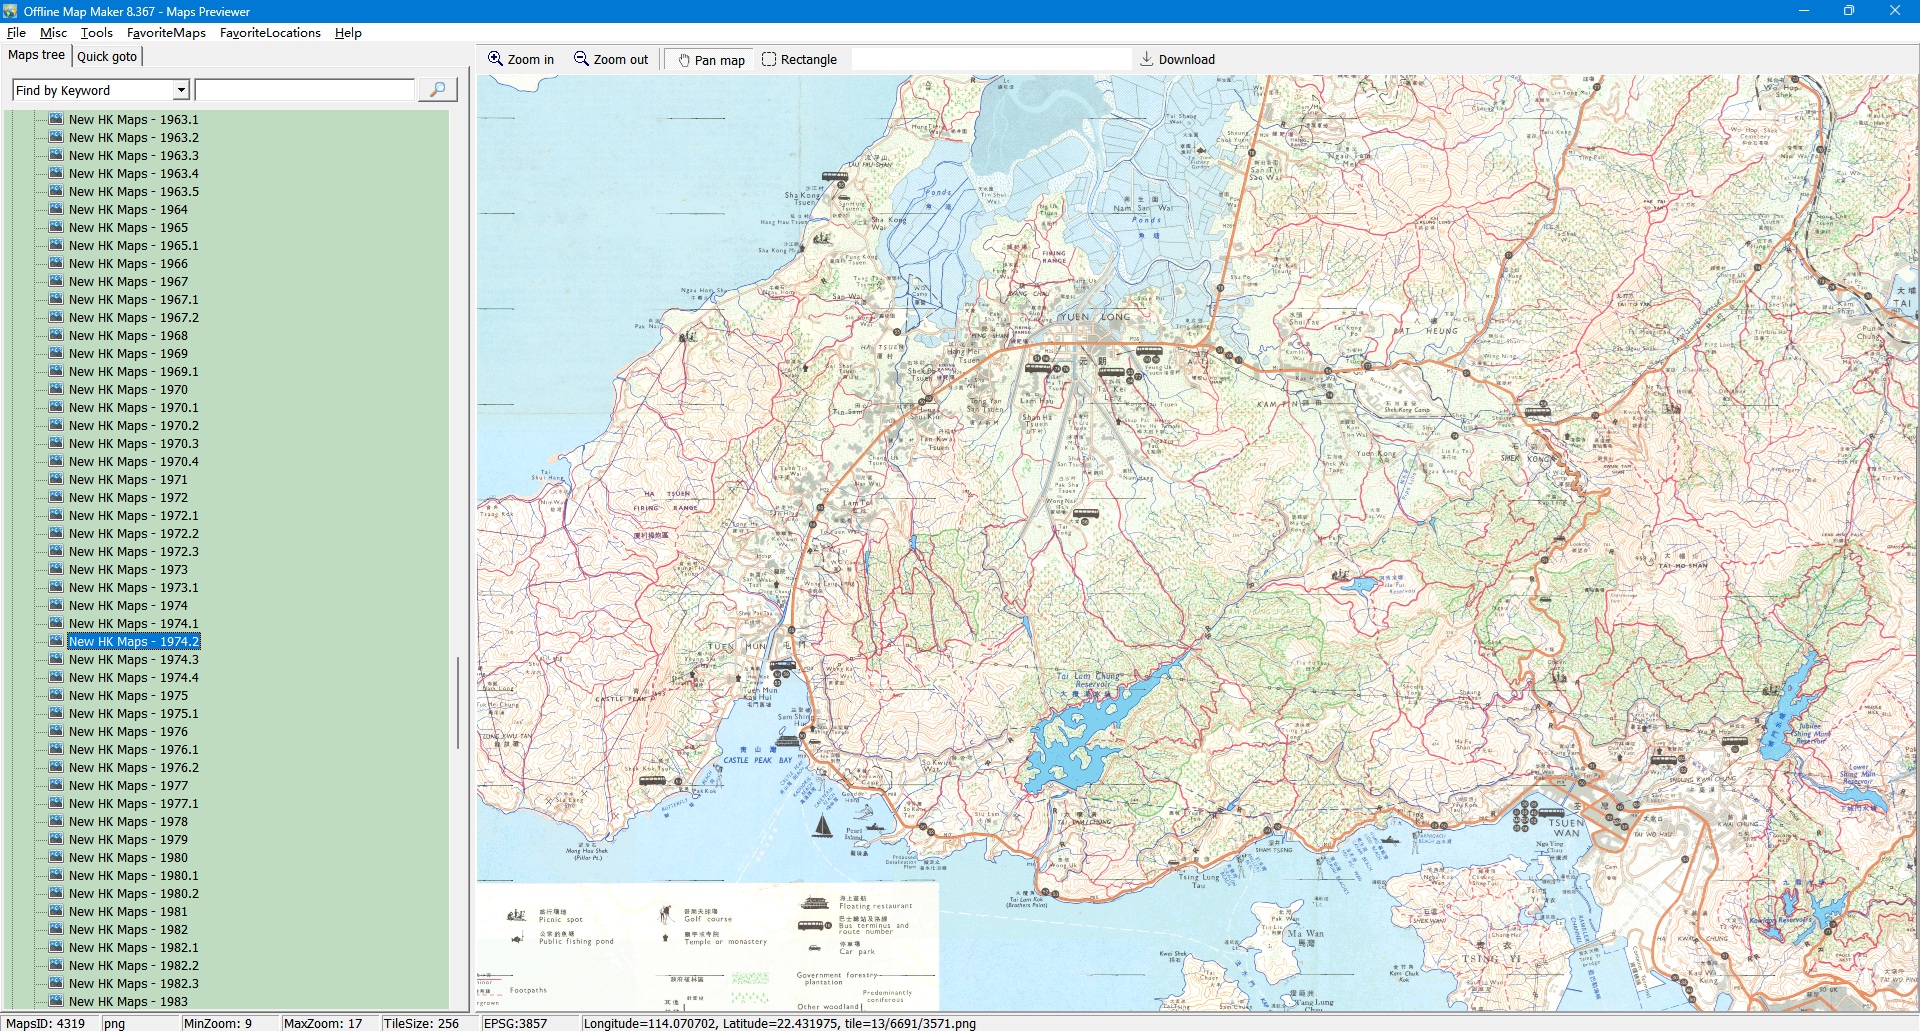
Task: Switch to the Quick goto tab
Action: 107,56
